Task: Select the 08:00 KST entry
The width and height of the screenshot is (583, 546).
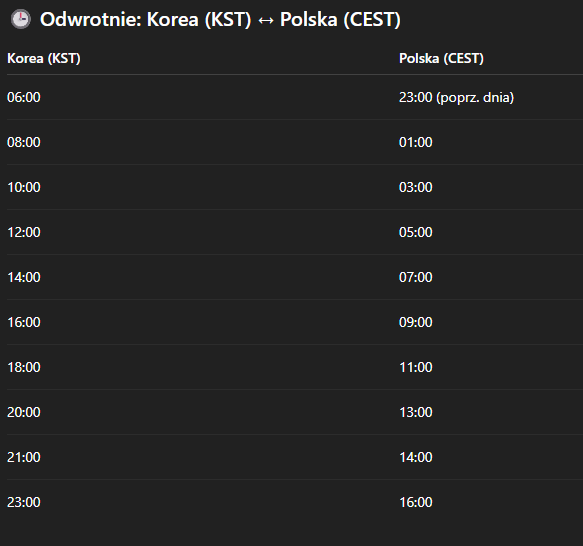Action: coord(24,142)
